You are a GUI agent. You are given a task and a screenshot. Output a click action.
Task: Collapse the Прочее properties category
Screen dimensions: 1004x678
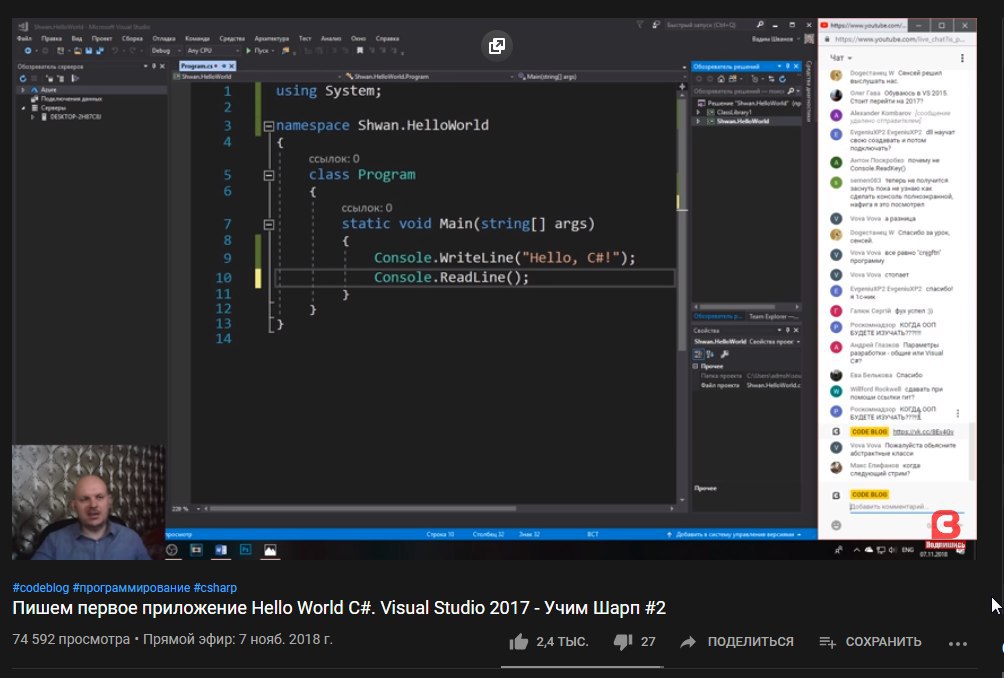click(695, 366)
